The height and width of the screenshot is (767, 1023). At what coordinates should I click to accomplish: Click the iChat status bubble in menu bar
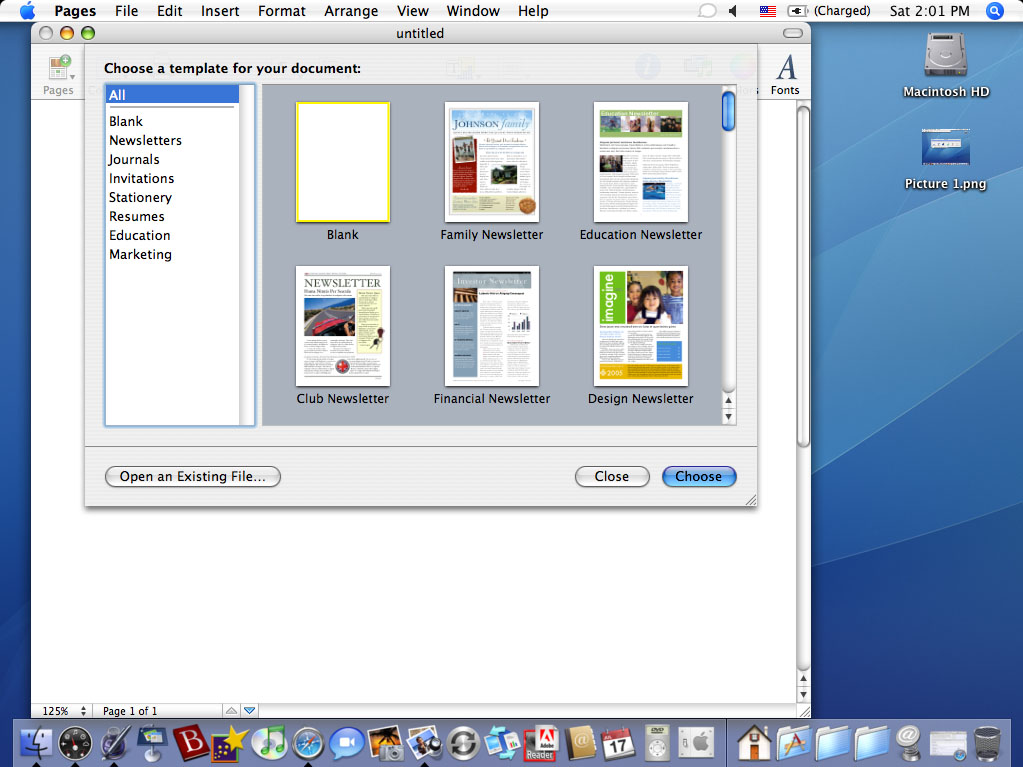click(707, 10)
